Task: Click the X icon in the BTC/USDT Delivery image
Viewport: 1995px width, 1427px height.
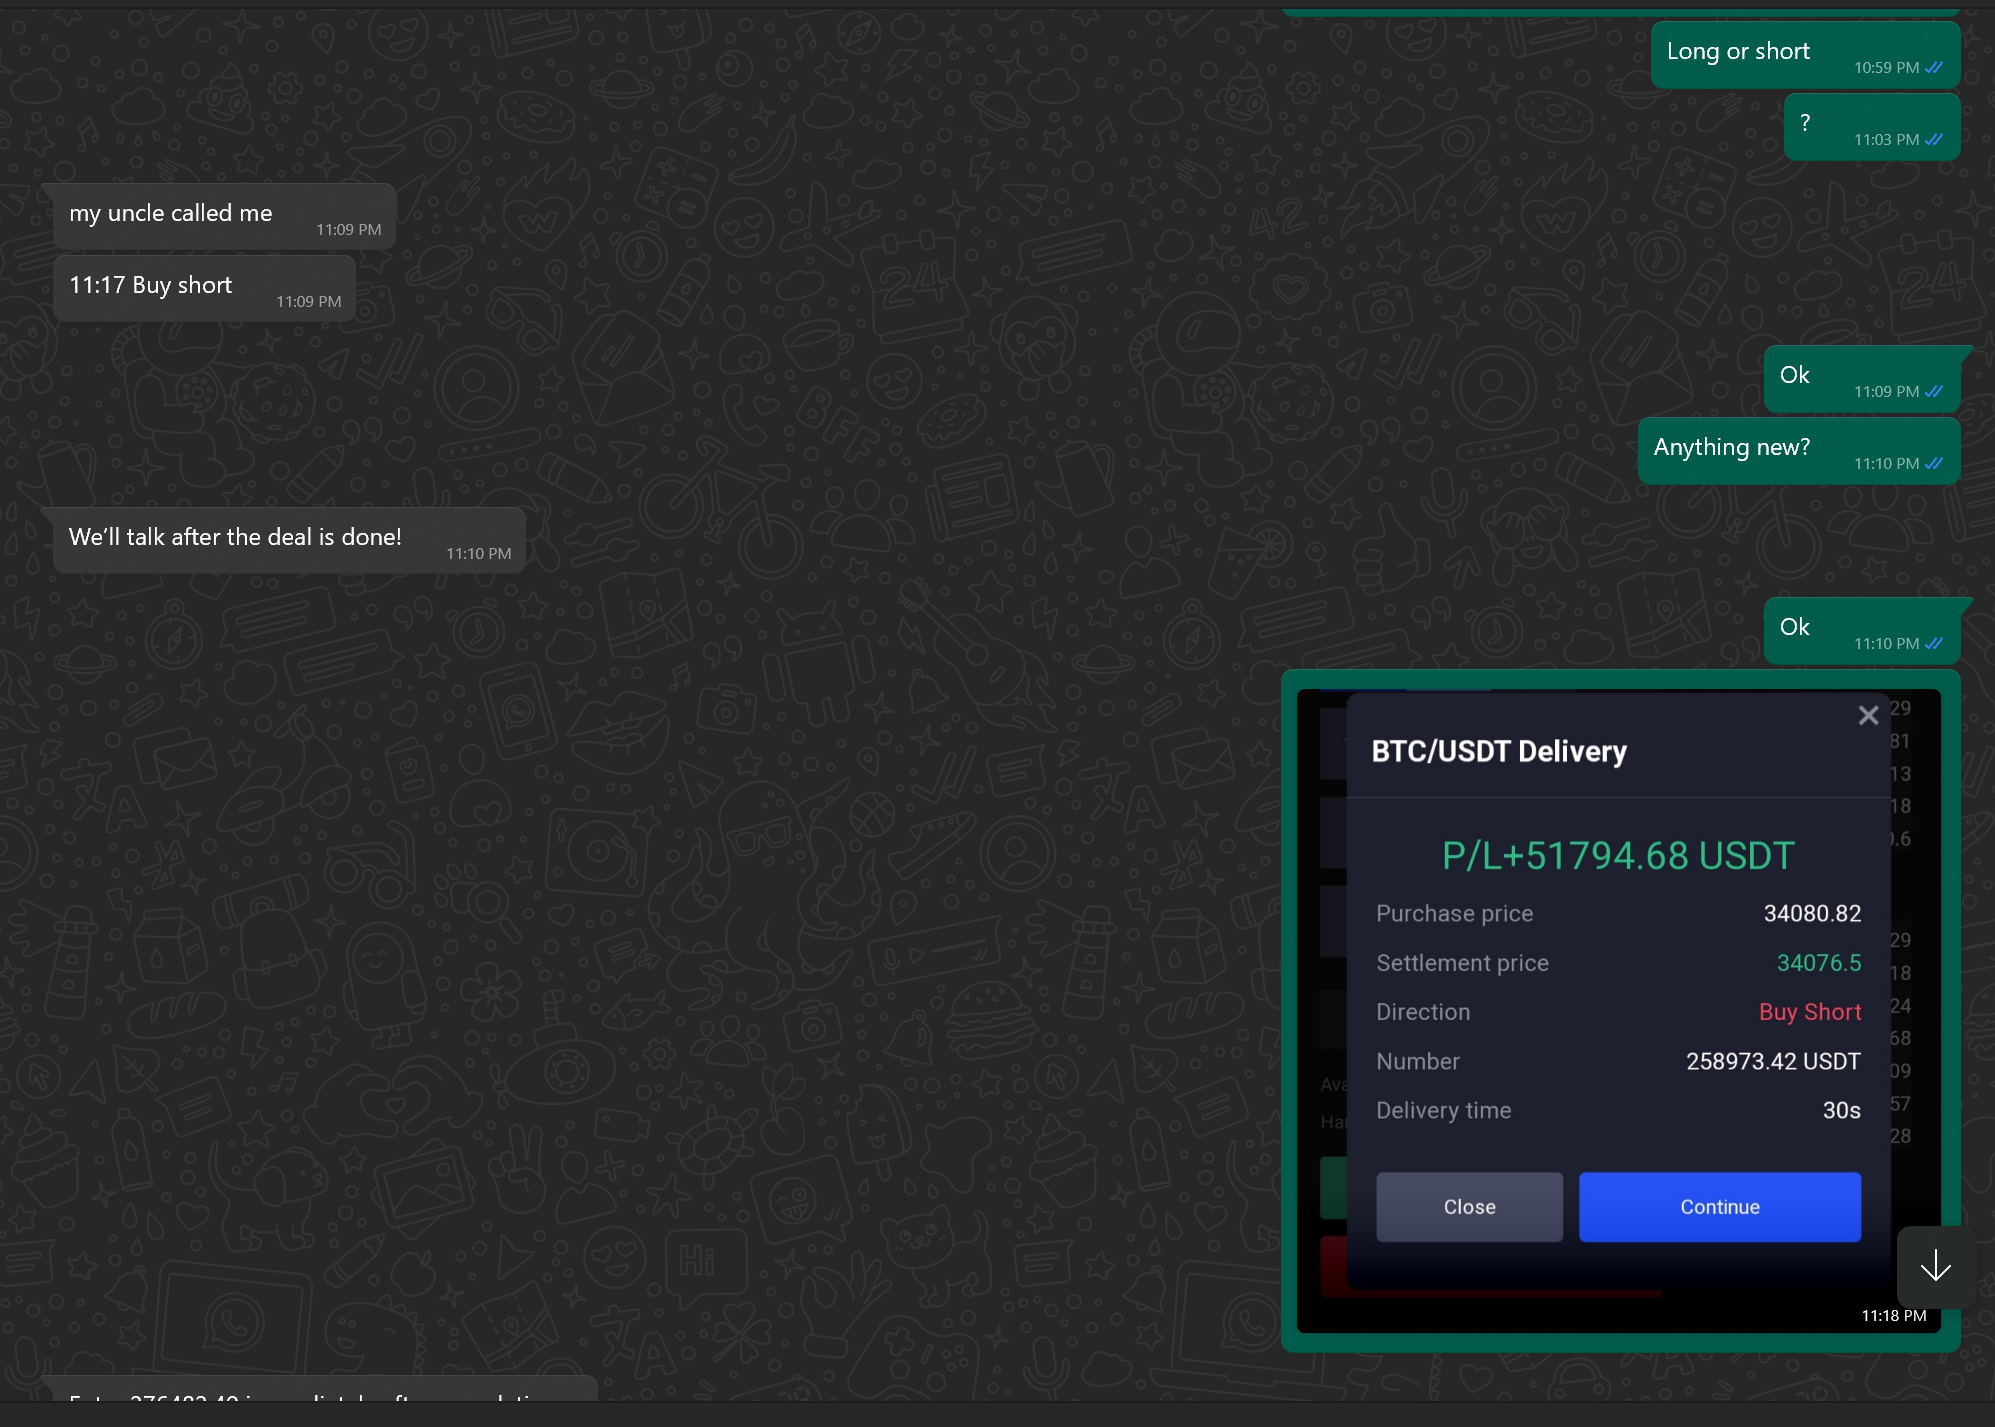Action: pyautogui.click(x=1868, y=716)
